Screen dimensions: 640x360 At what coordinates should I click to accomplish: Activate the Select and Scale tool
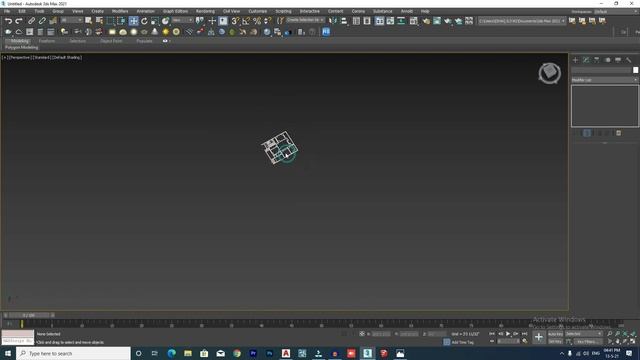click(155, 21)
